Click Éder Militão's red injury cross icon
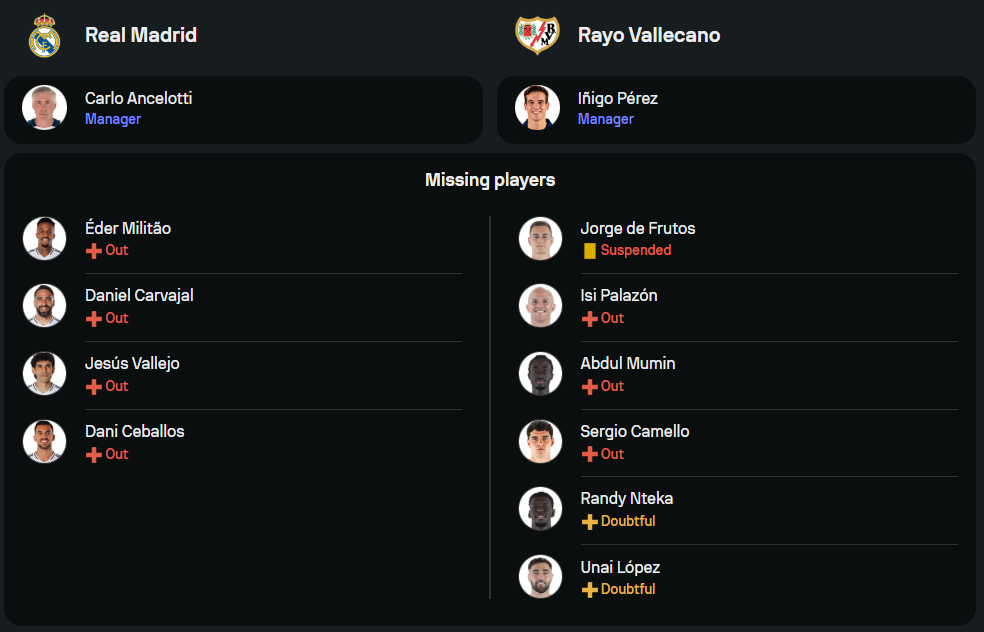 point(94,251)
